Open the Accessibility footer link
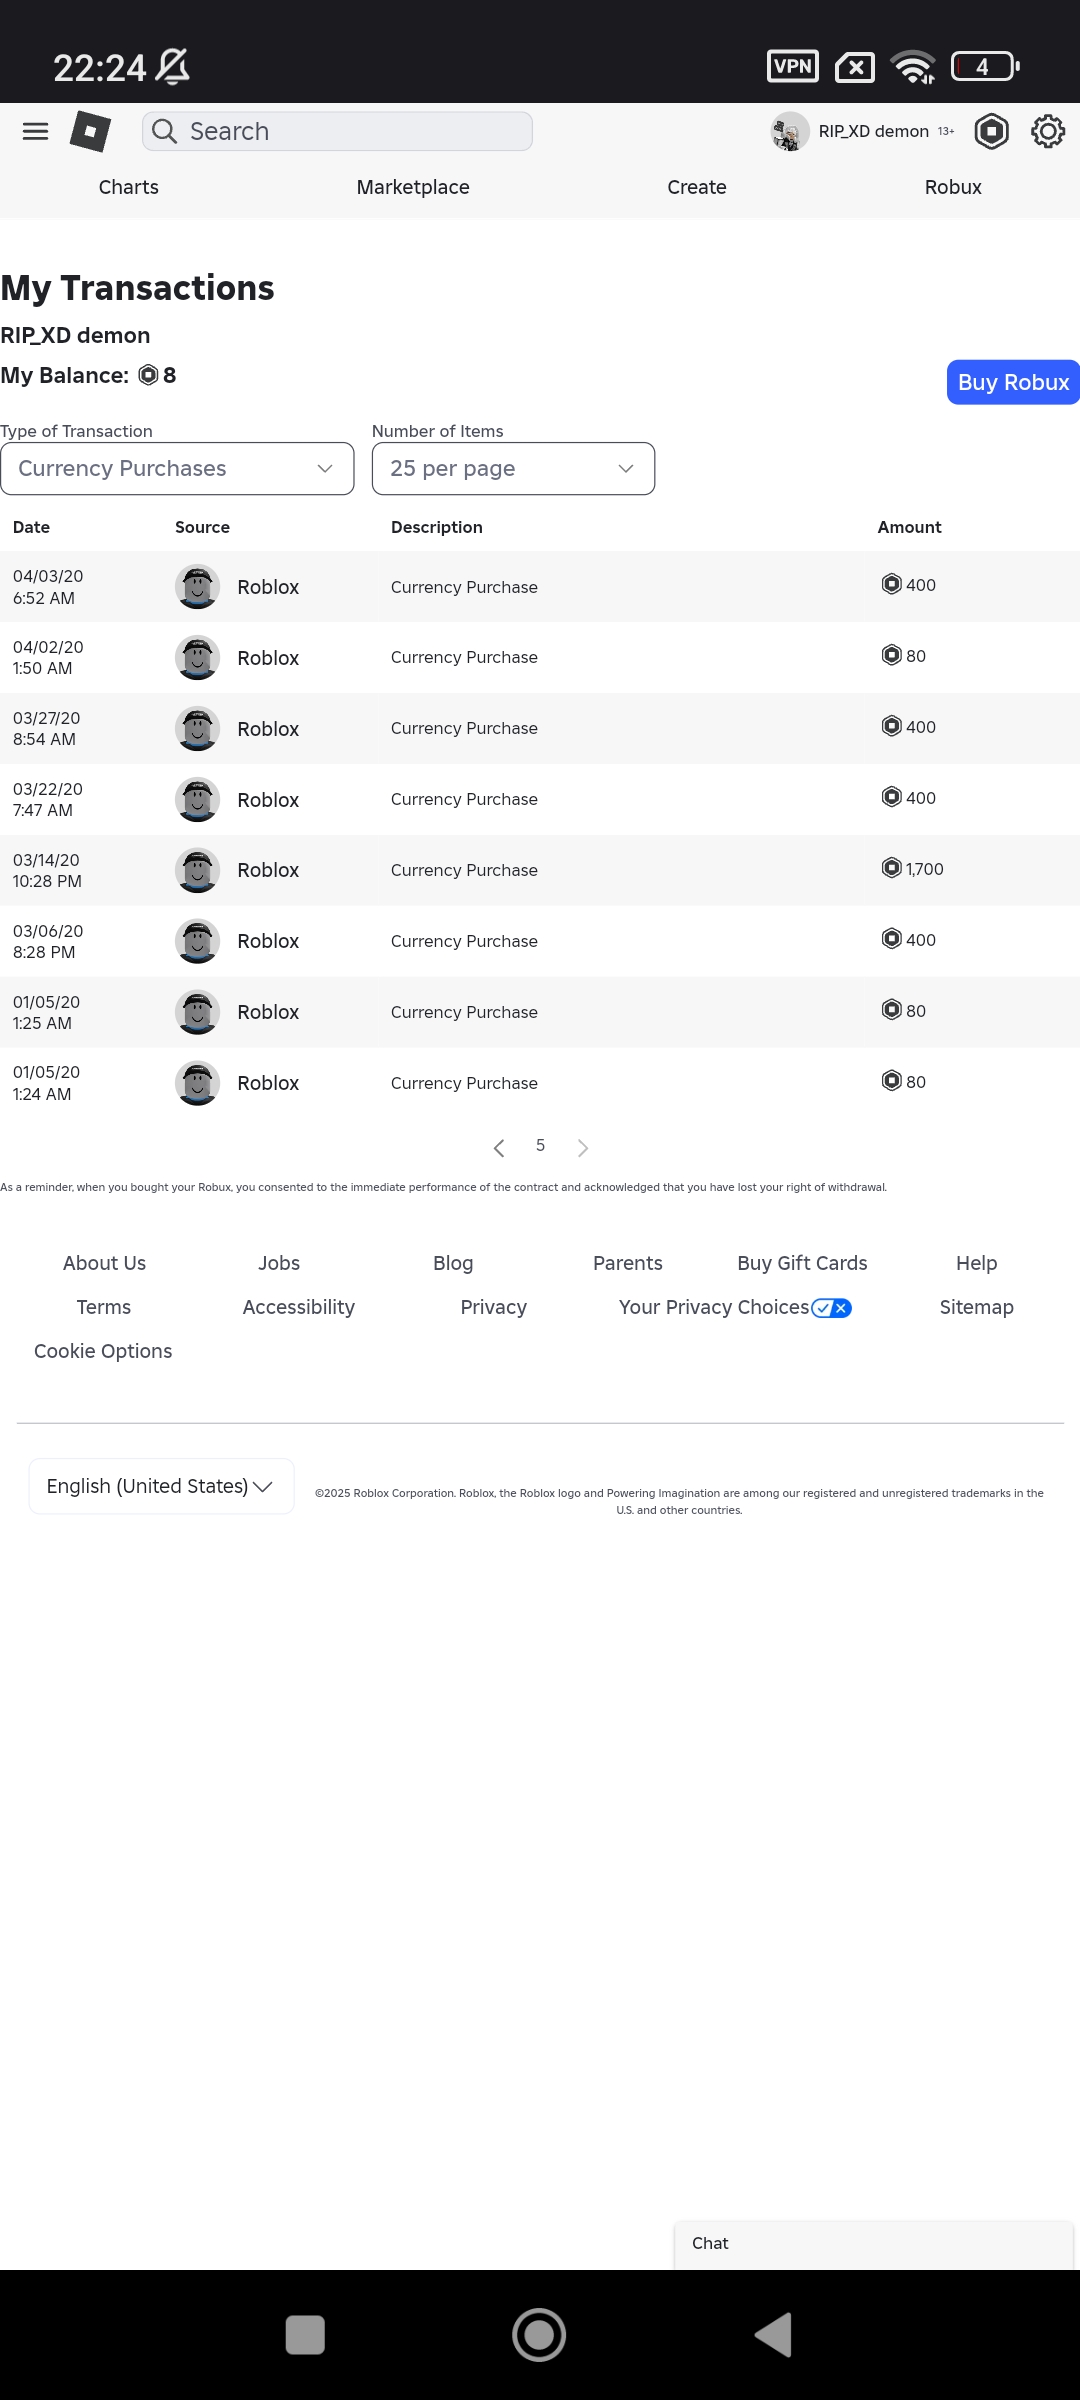 click(299, 1307)
